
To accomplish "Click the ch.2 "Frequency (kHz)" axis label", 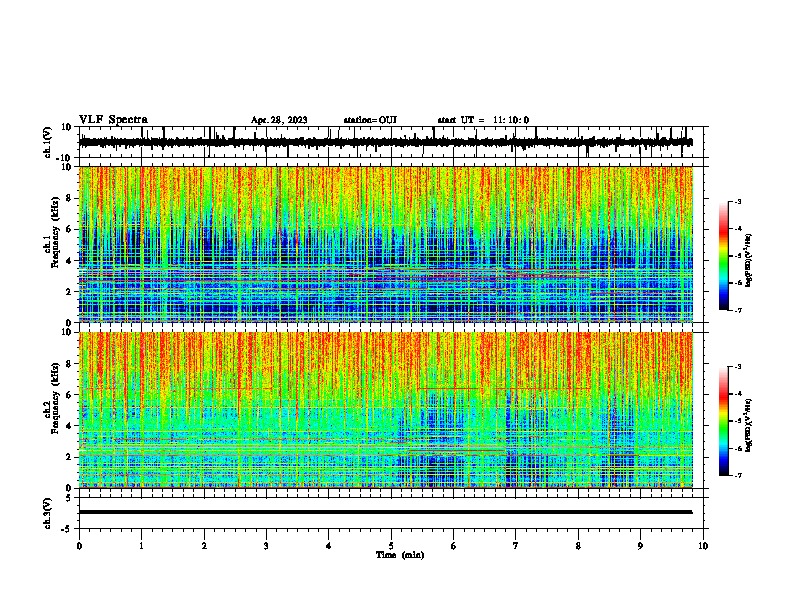I will click(x=55, y=398).
